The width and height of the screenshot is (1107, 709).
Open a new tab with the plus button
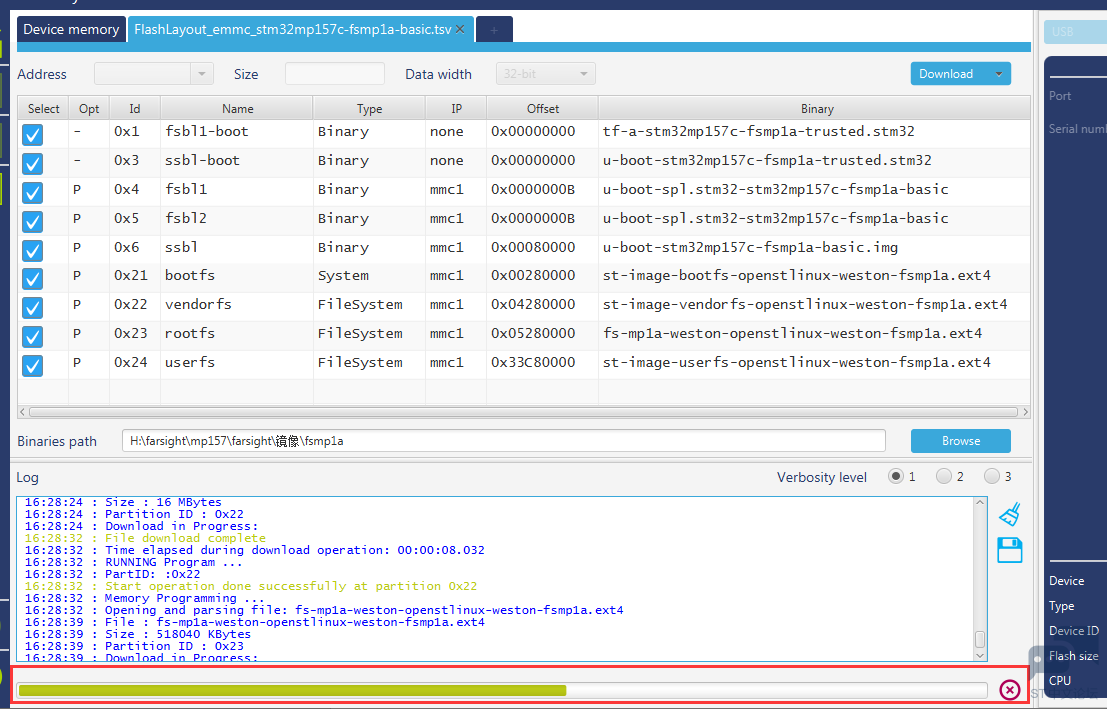494,30
